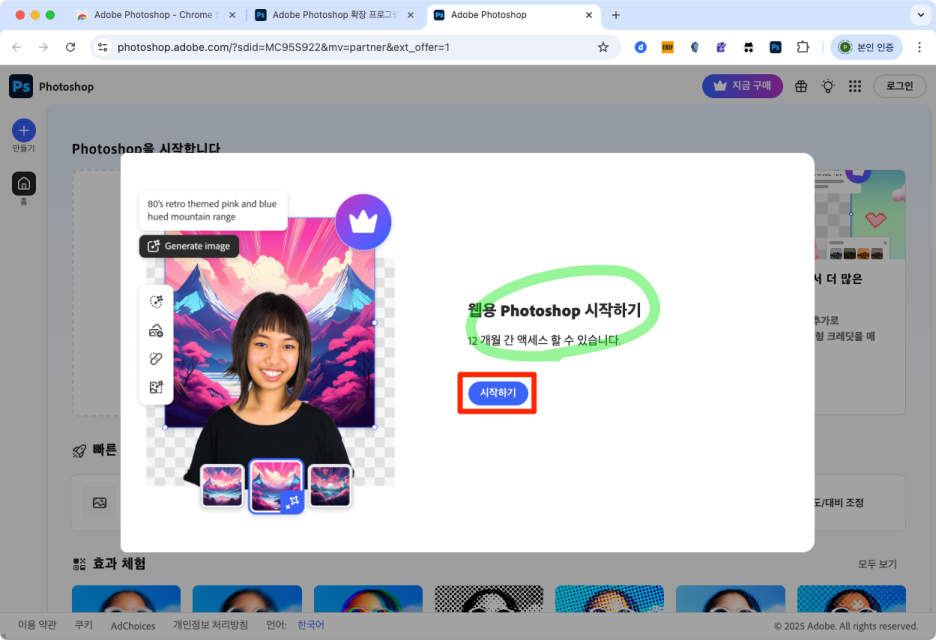
Task: Click the 효과 체험 section heading
Action: pyautogui.click(x=119, y=564)
